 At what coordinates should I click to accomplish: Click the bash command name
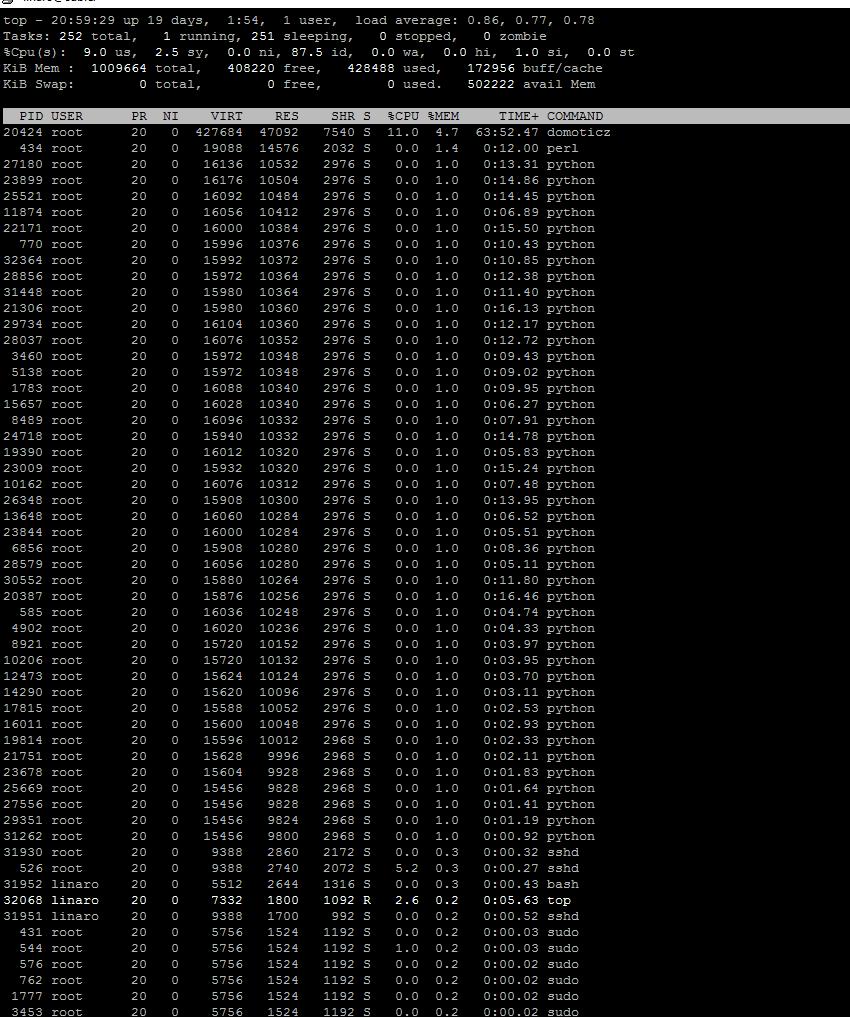point(563,884)
